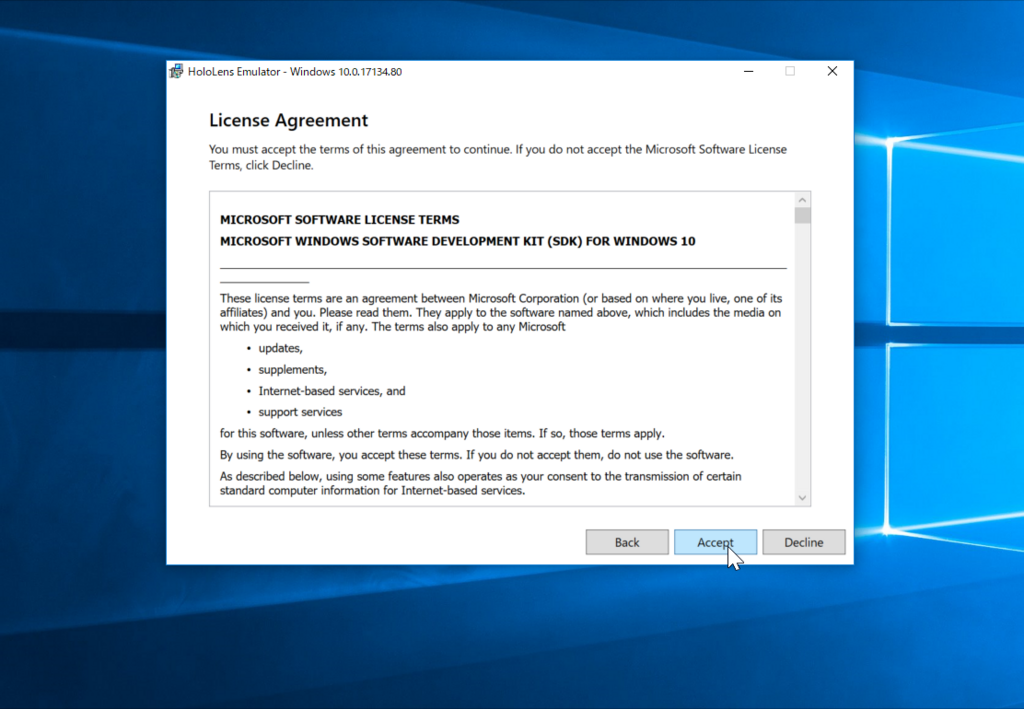Go Back to the previous step
The image size is (1024, 709).
pos(627,542)
